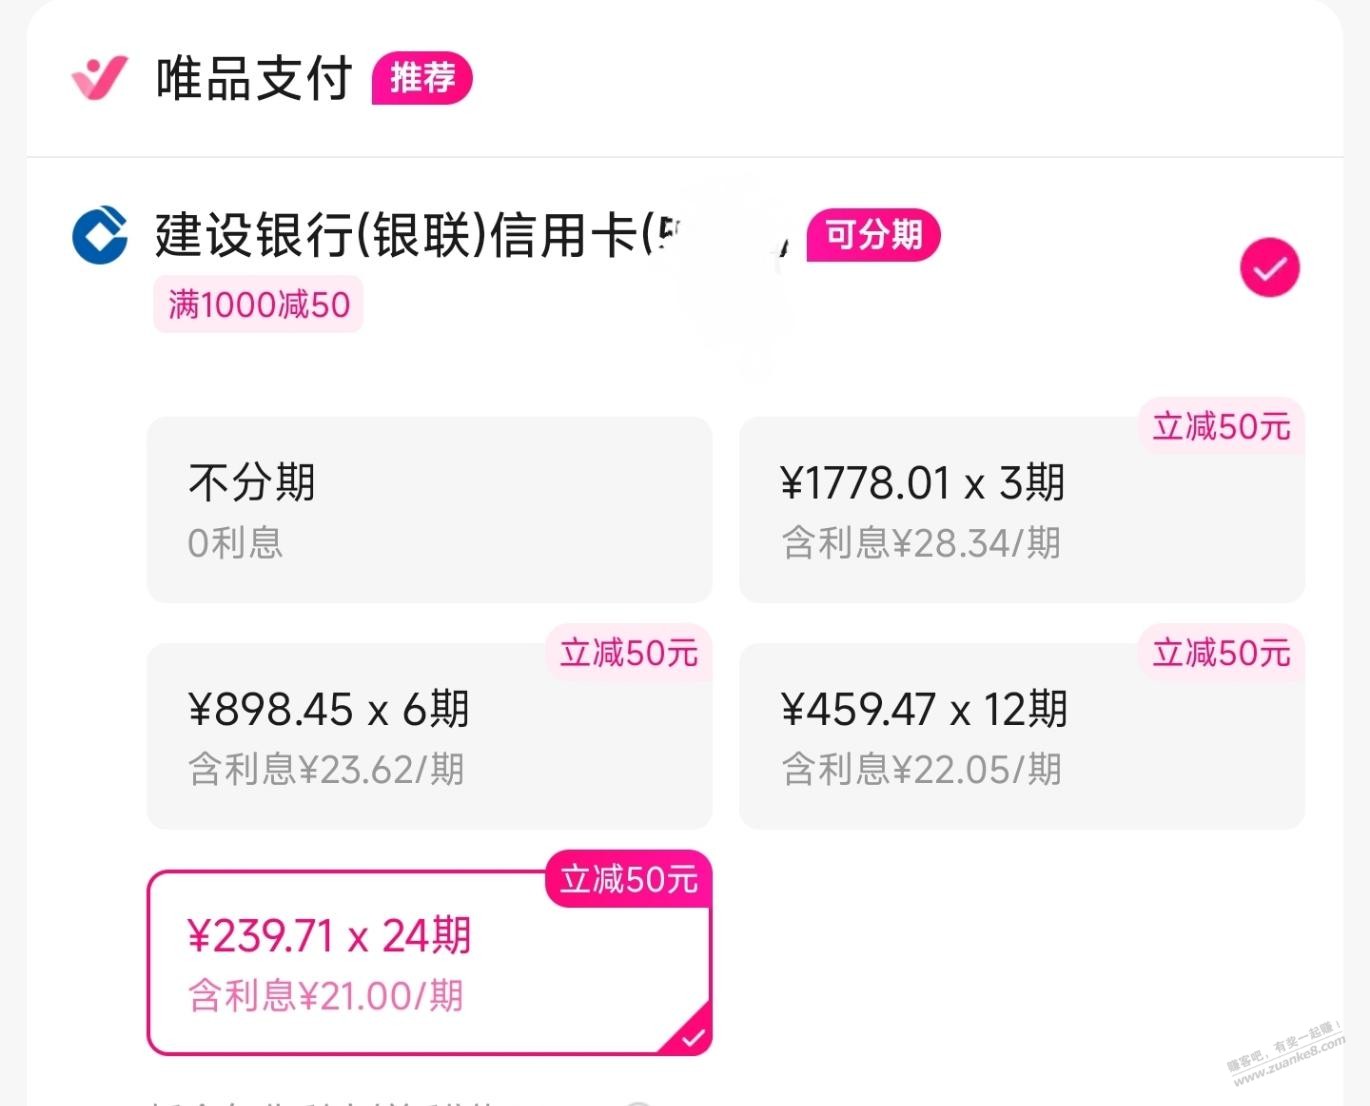
Task: Click the 满1000减50 discount tag
Action: click(258, 305)
